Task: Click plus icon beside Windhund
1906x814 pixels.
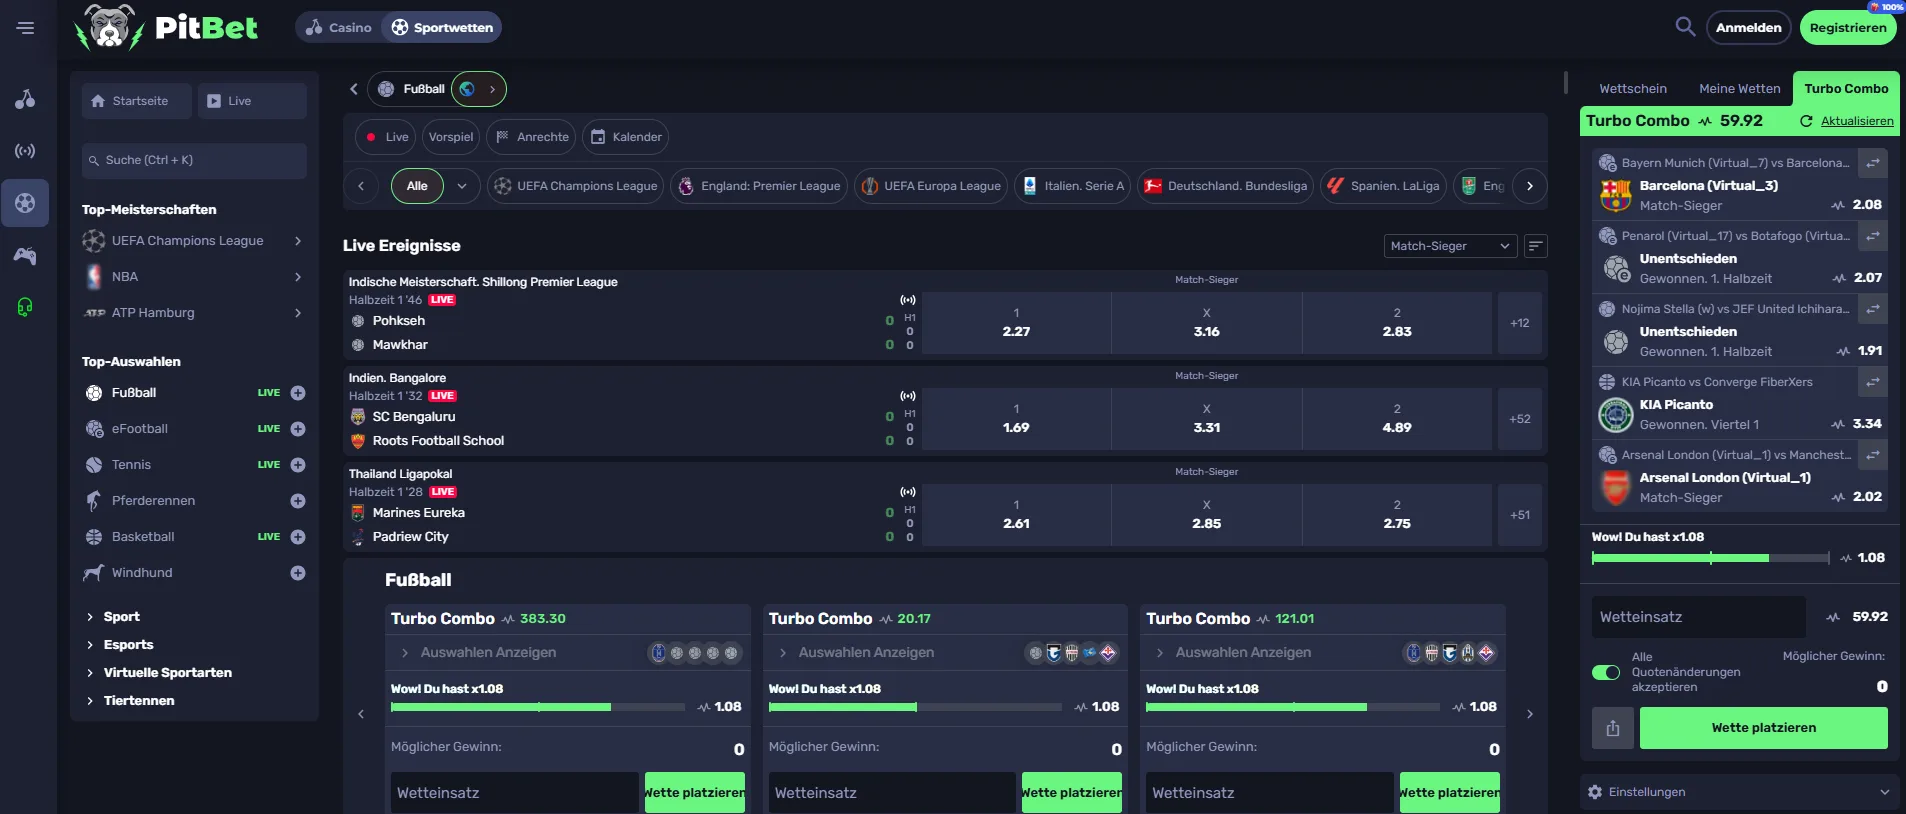Action: (x=298, y=573)
